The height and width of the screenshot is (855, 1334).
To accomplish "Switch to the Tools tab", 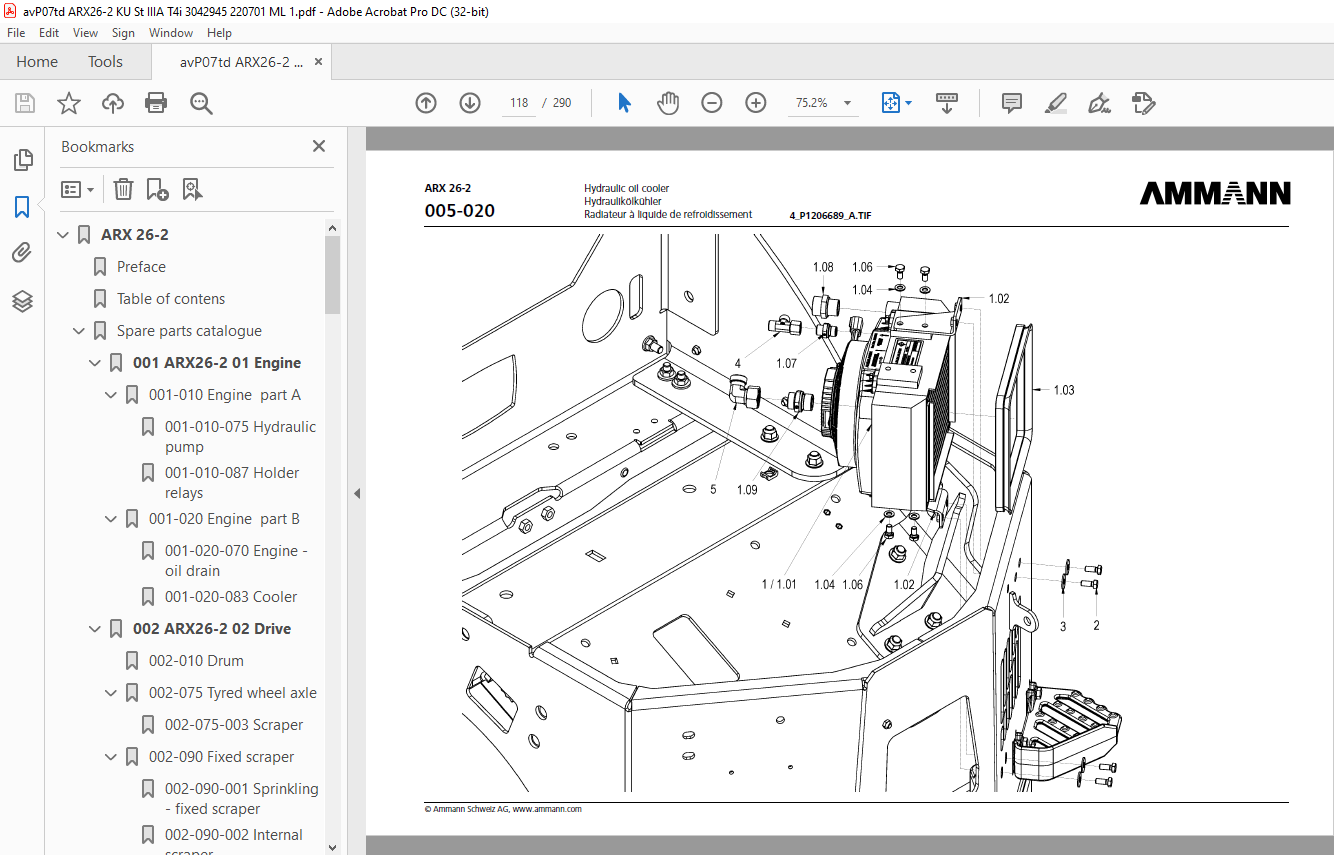I will point(105,62).
